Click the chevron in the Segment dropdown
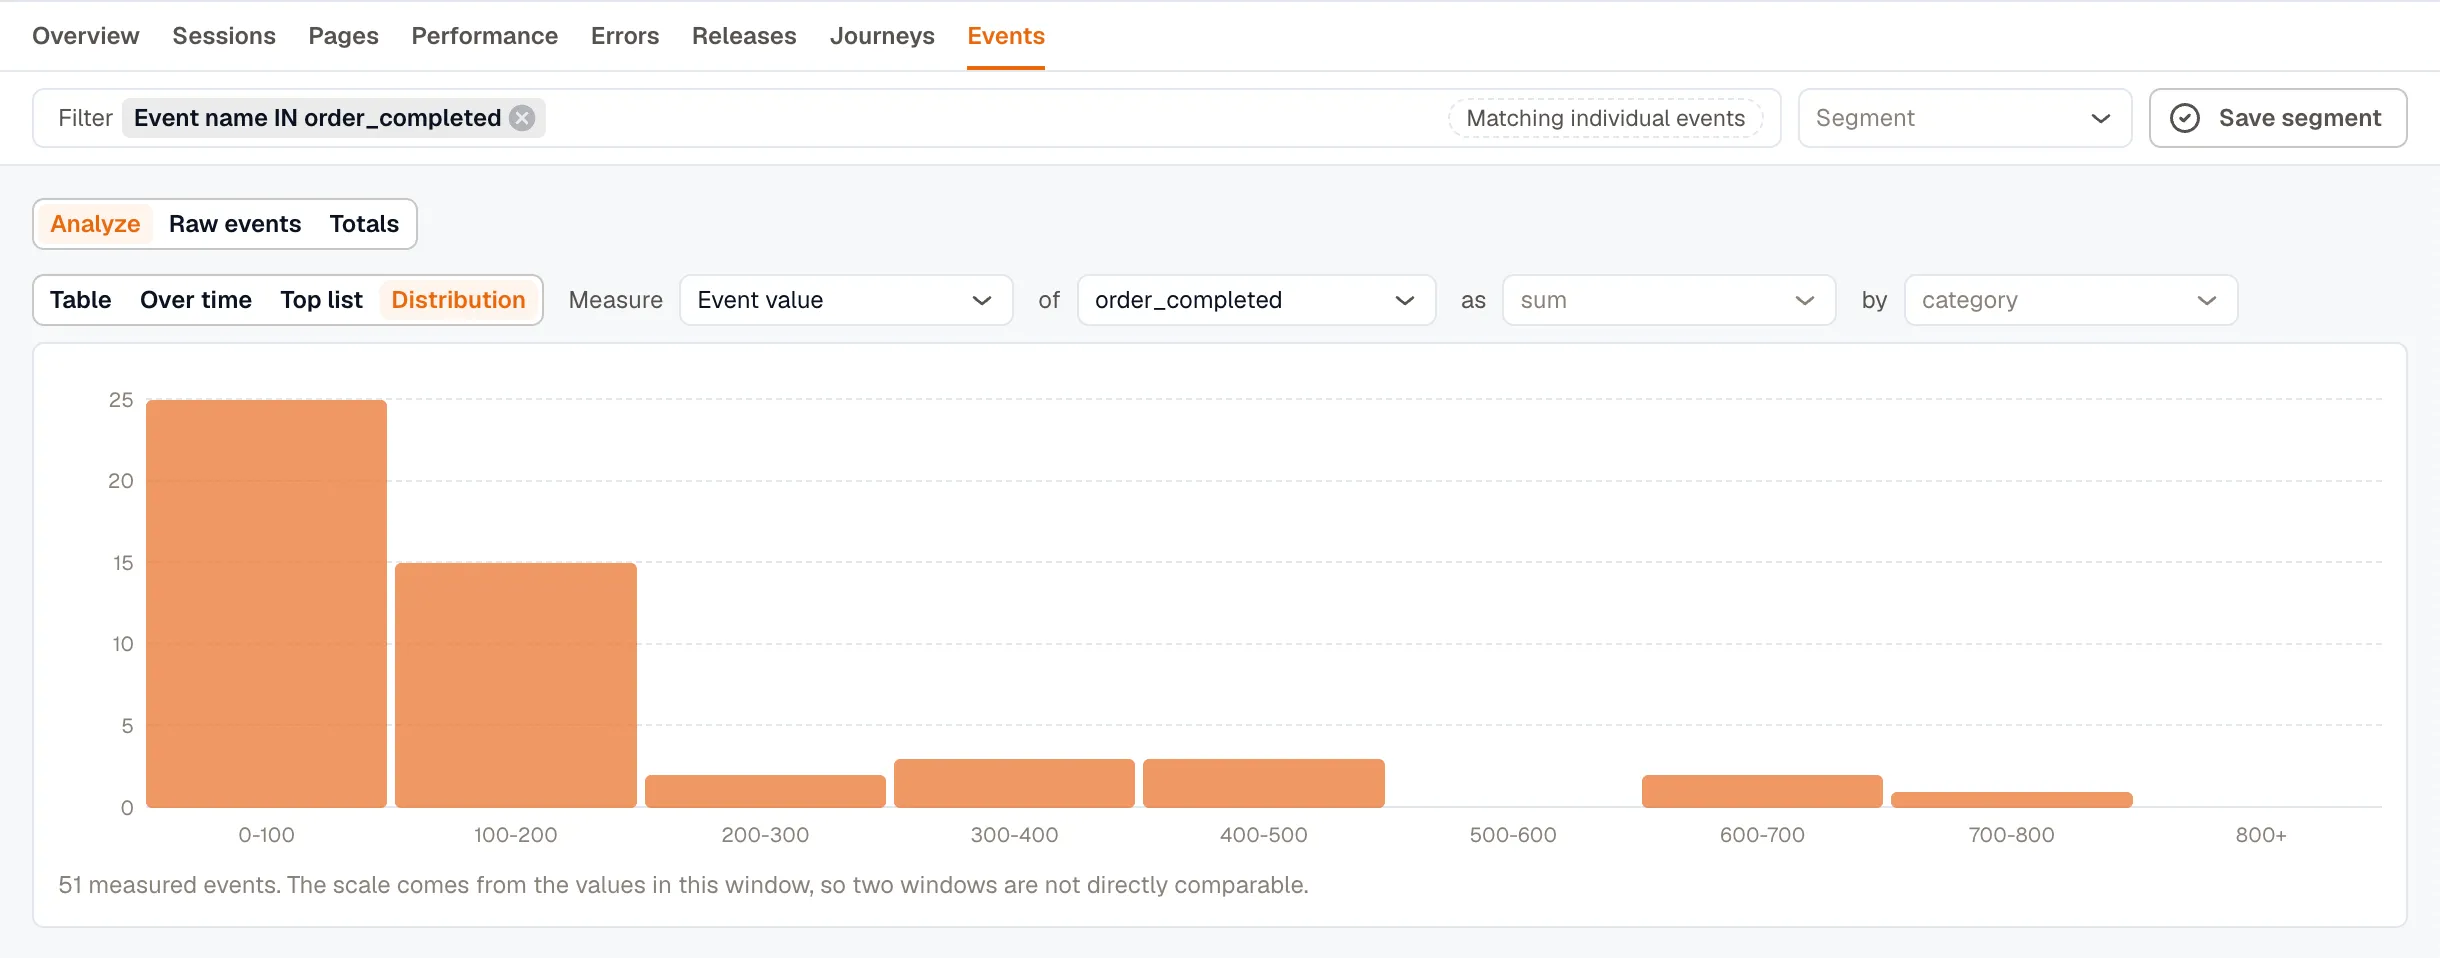 click(x=2101, y=118)
